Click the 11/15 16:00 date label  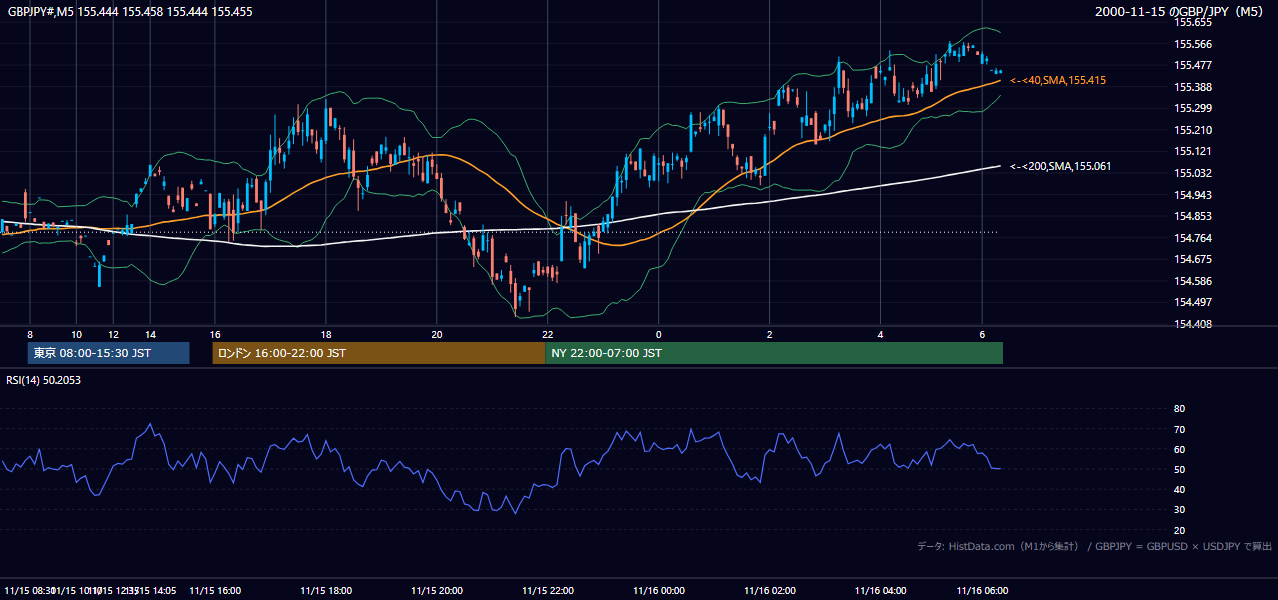[x=215, y=591]
